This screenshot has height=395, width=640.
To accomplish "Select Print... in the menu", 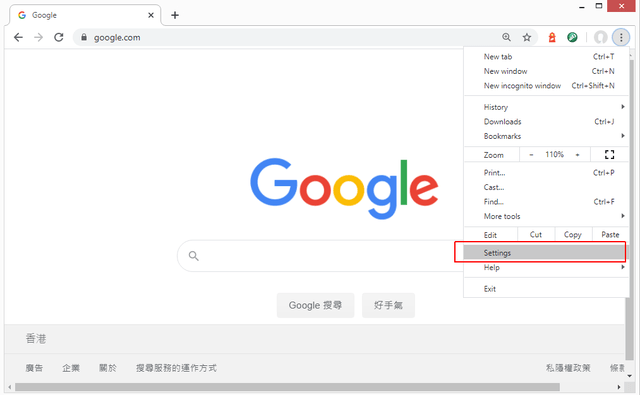I will coord(546,173).
